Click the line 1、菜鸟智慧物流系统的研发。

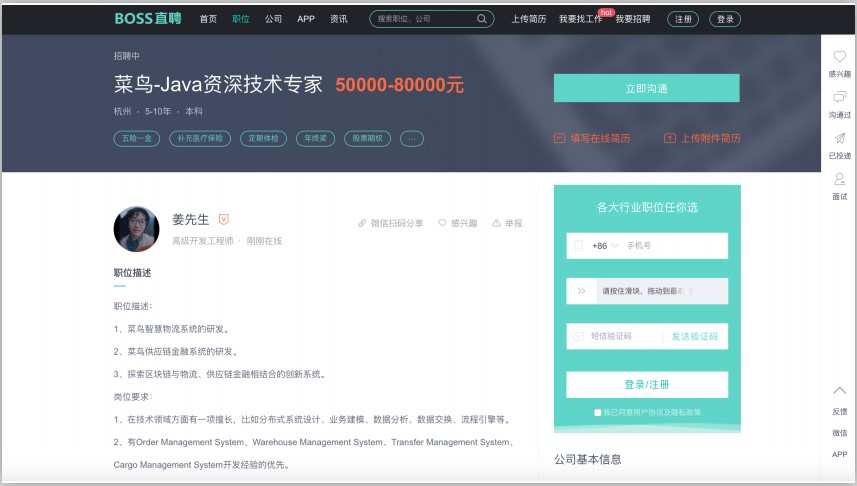[x=172, y=329]
